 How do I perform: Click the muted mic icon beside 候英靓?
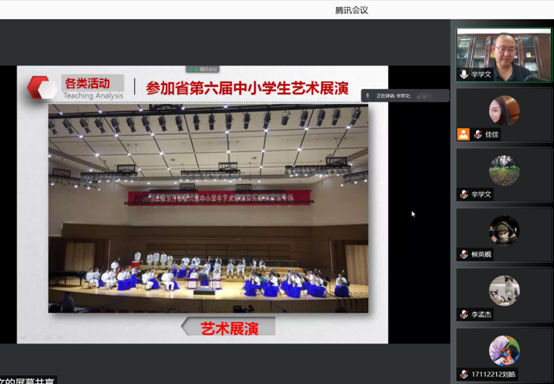[x=464, y=254]
